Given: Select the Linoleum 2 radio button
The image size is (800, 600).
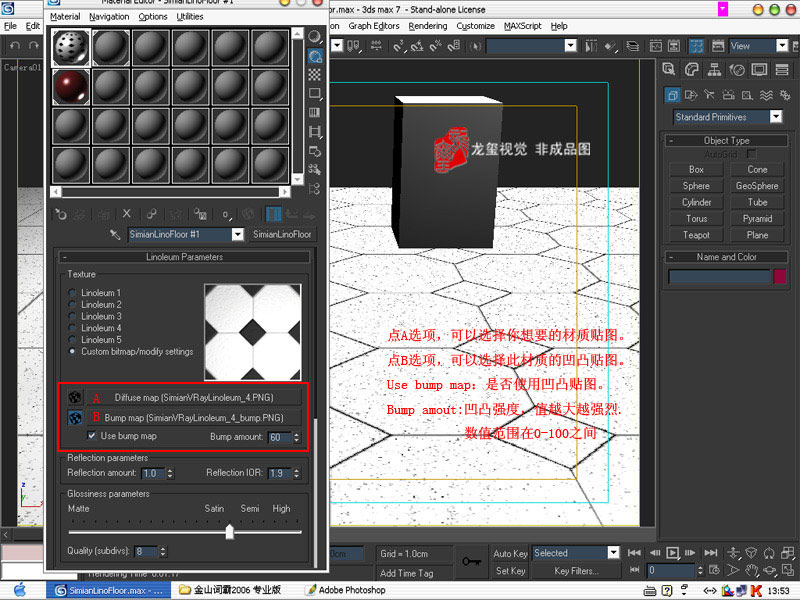Looking at the screenshot, I should coord(72,305).
